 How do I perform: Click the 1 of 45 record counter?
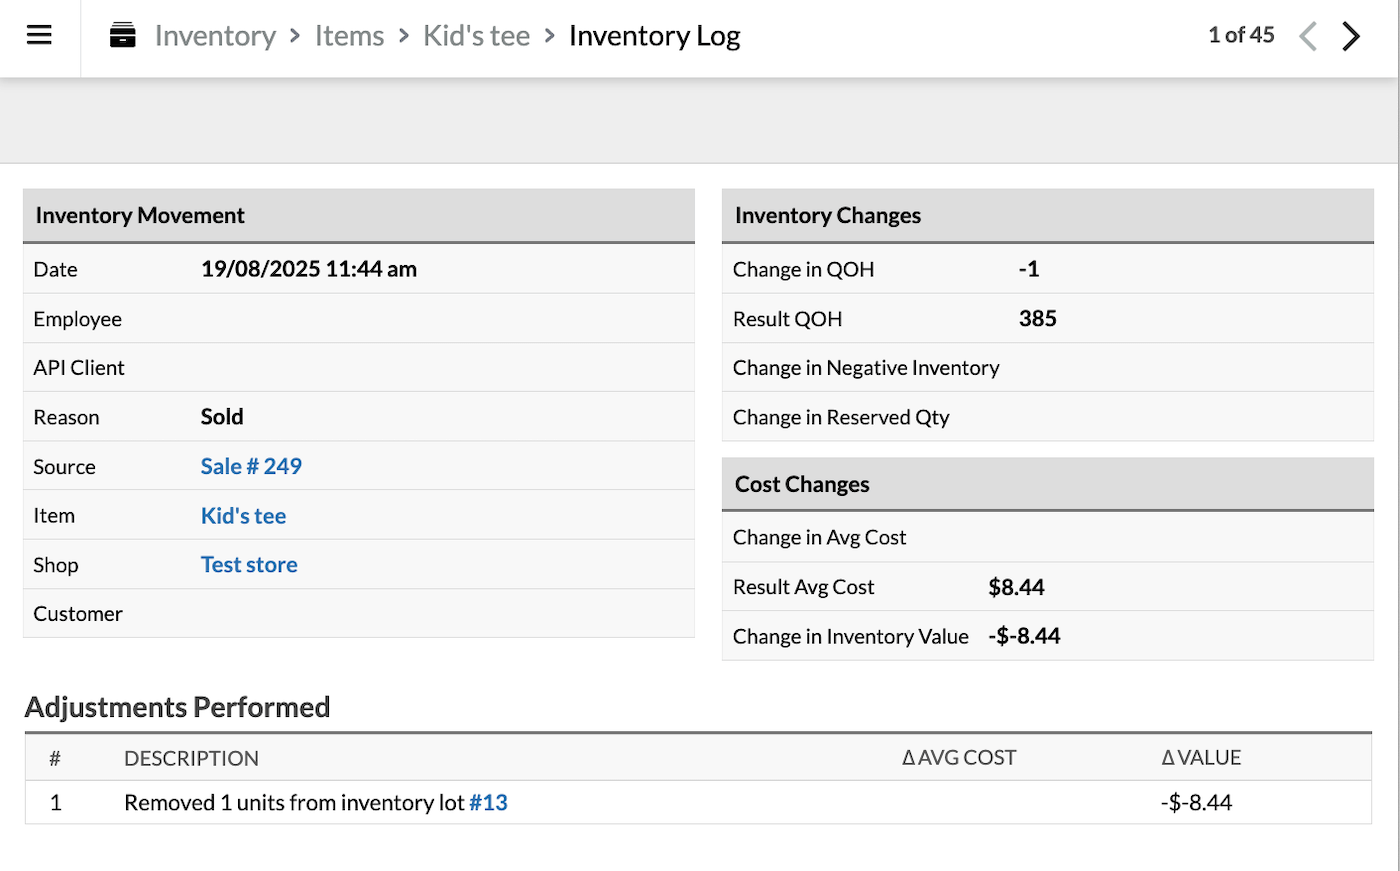click(1241, 35)
